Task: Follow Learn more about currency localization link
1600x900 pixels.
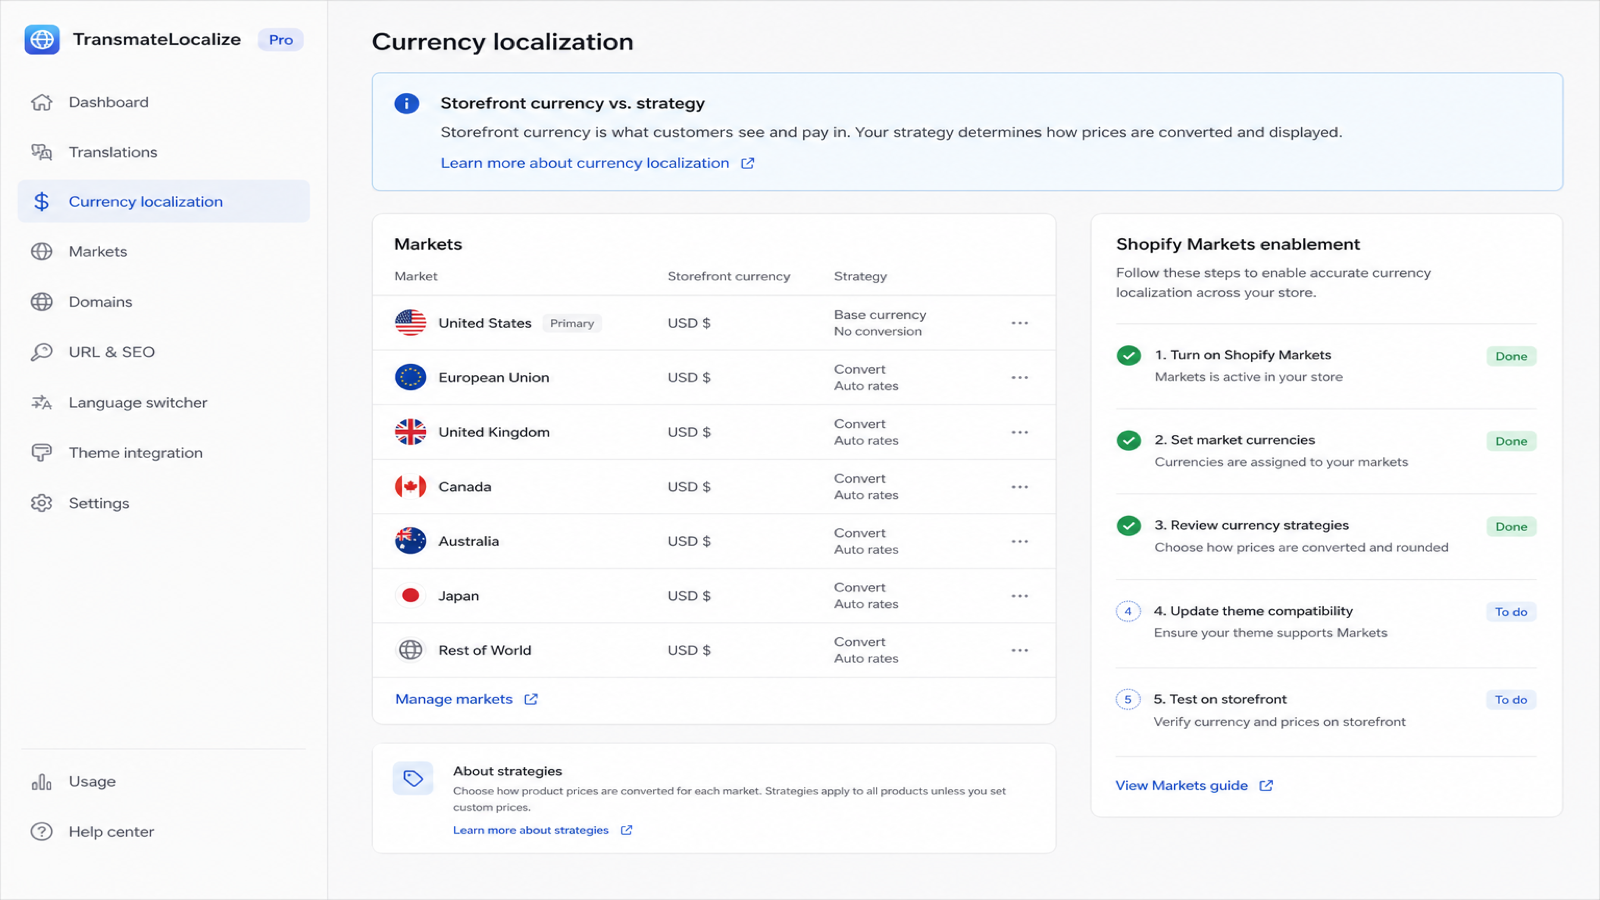Action: point(597,163)
